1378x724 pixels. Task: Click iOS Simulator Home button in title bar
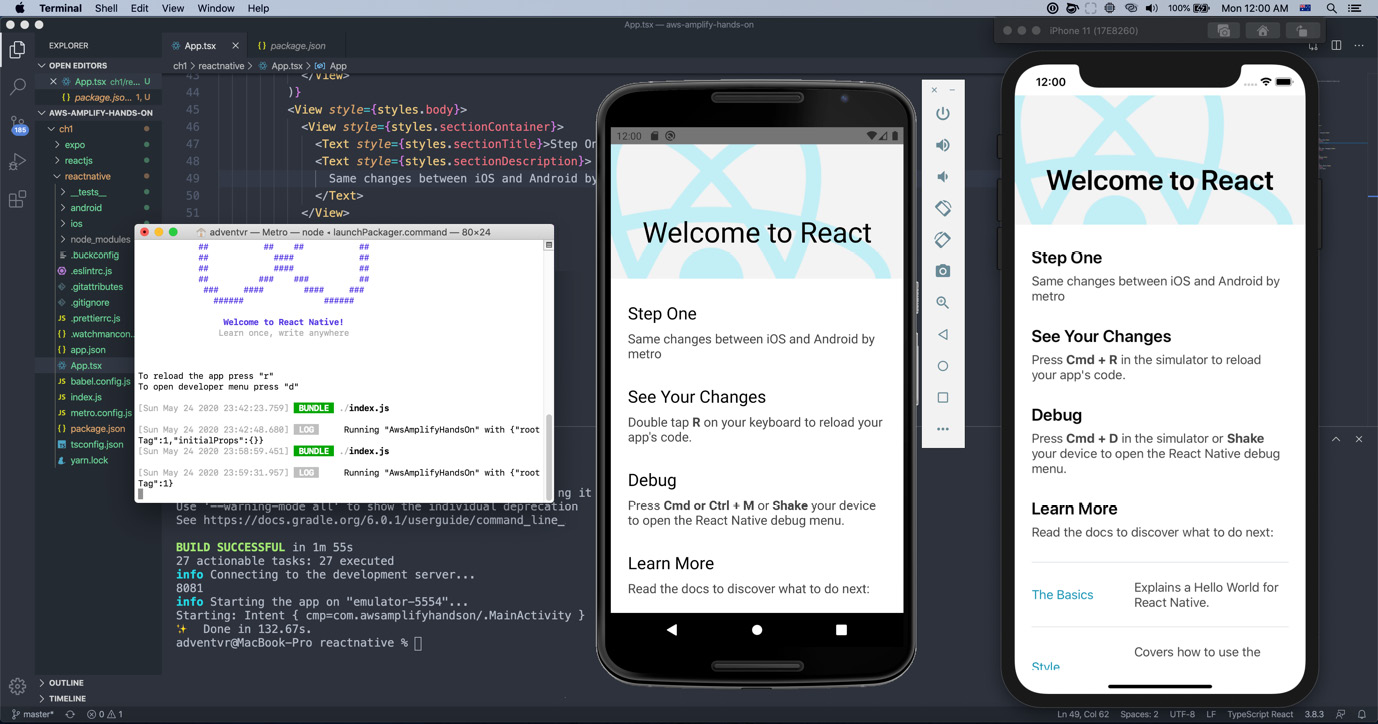point(1262,31)
